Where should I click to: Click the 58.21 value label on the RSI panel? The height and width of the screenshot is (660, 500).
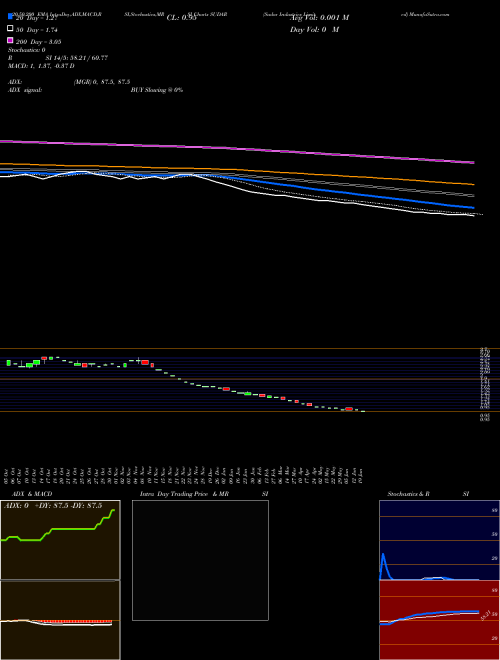pos(485,615)
